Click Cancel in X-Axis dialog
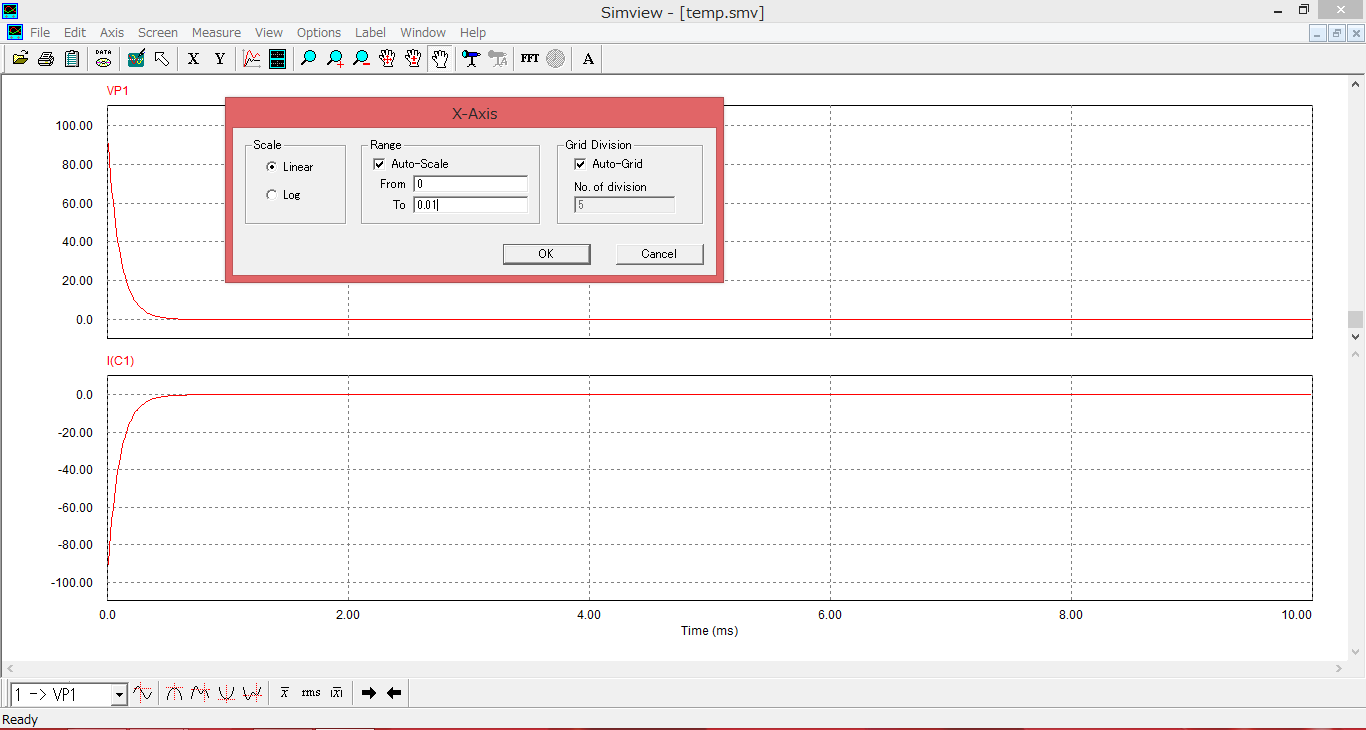1366x730 pixels. pos(659,254)
